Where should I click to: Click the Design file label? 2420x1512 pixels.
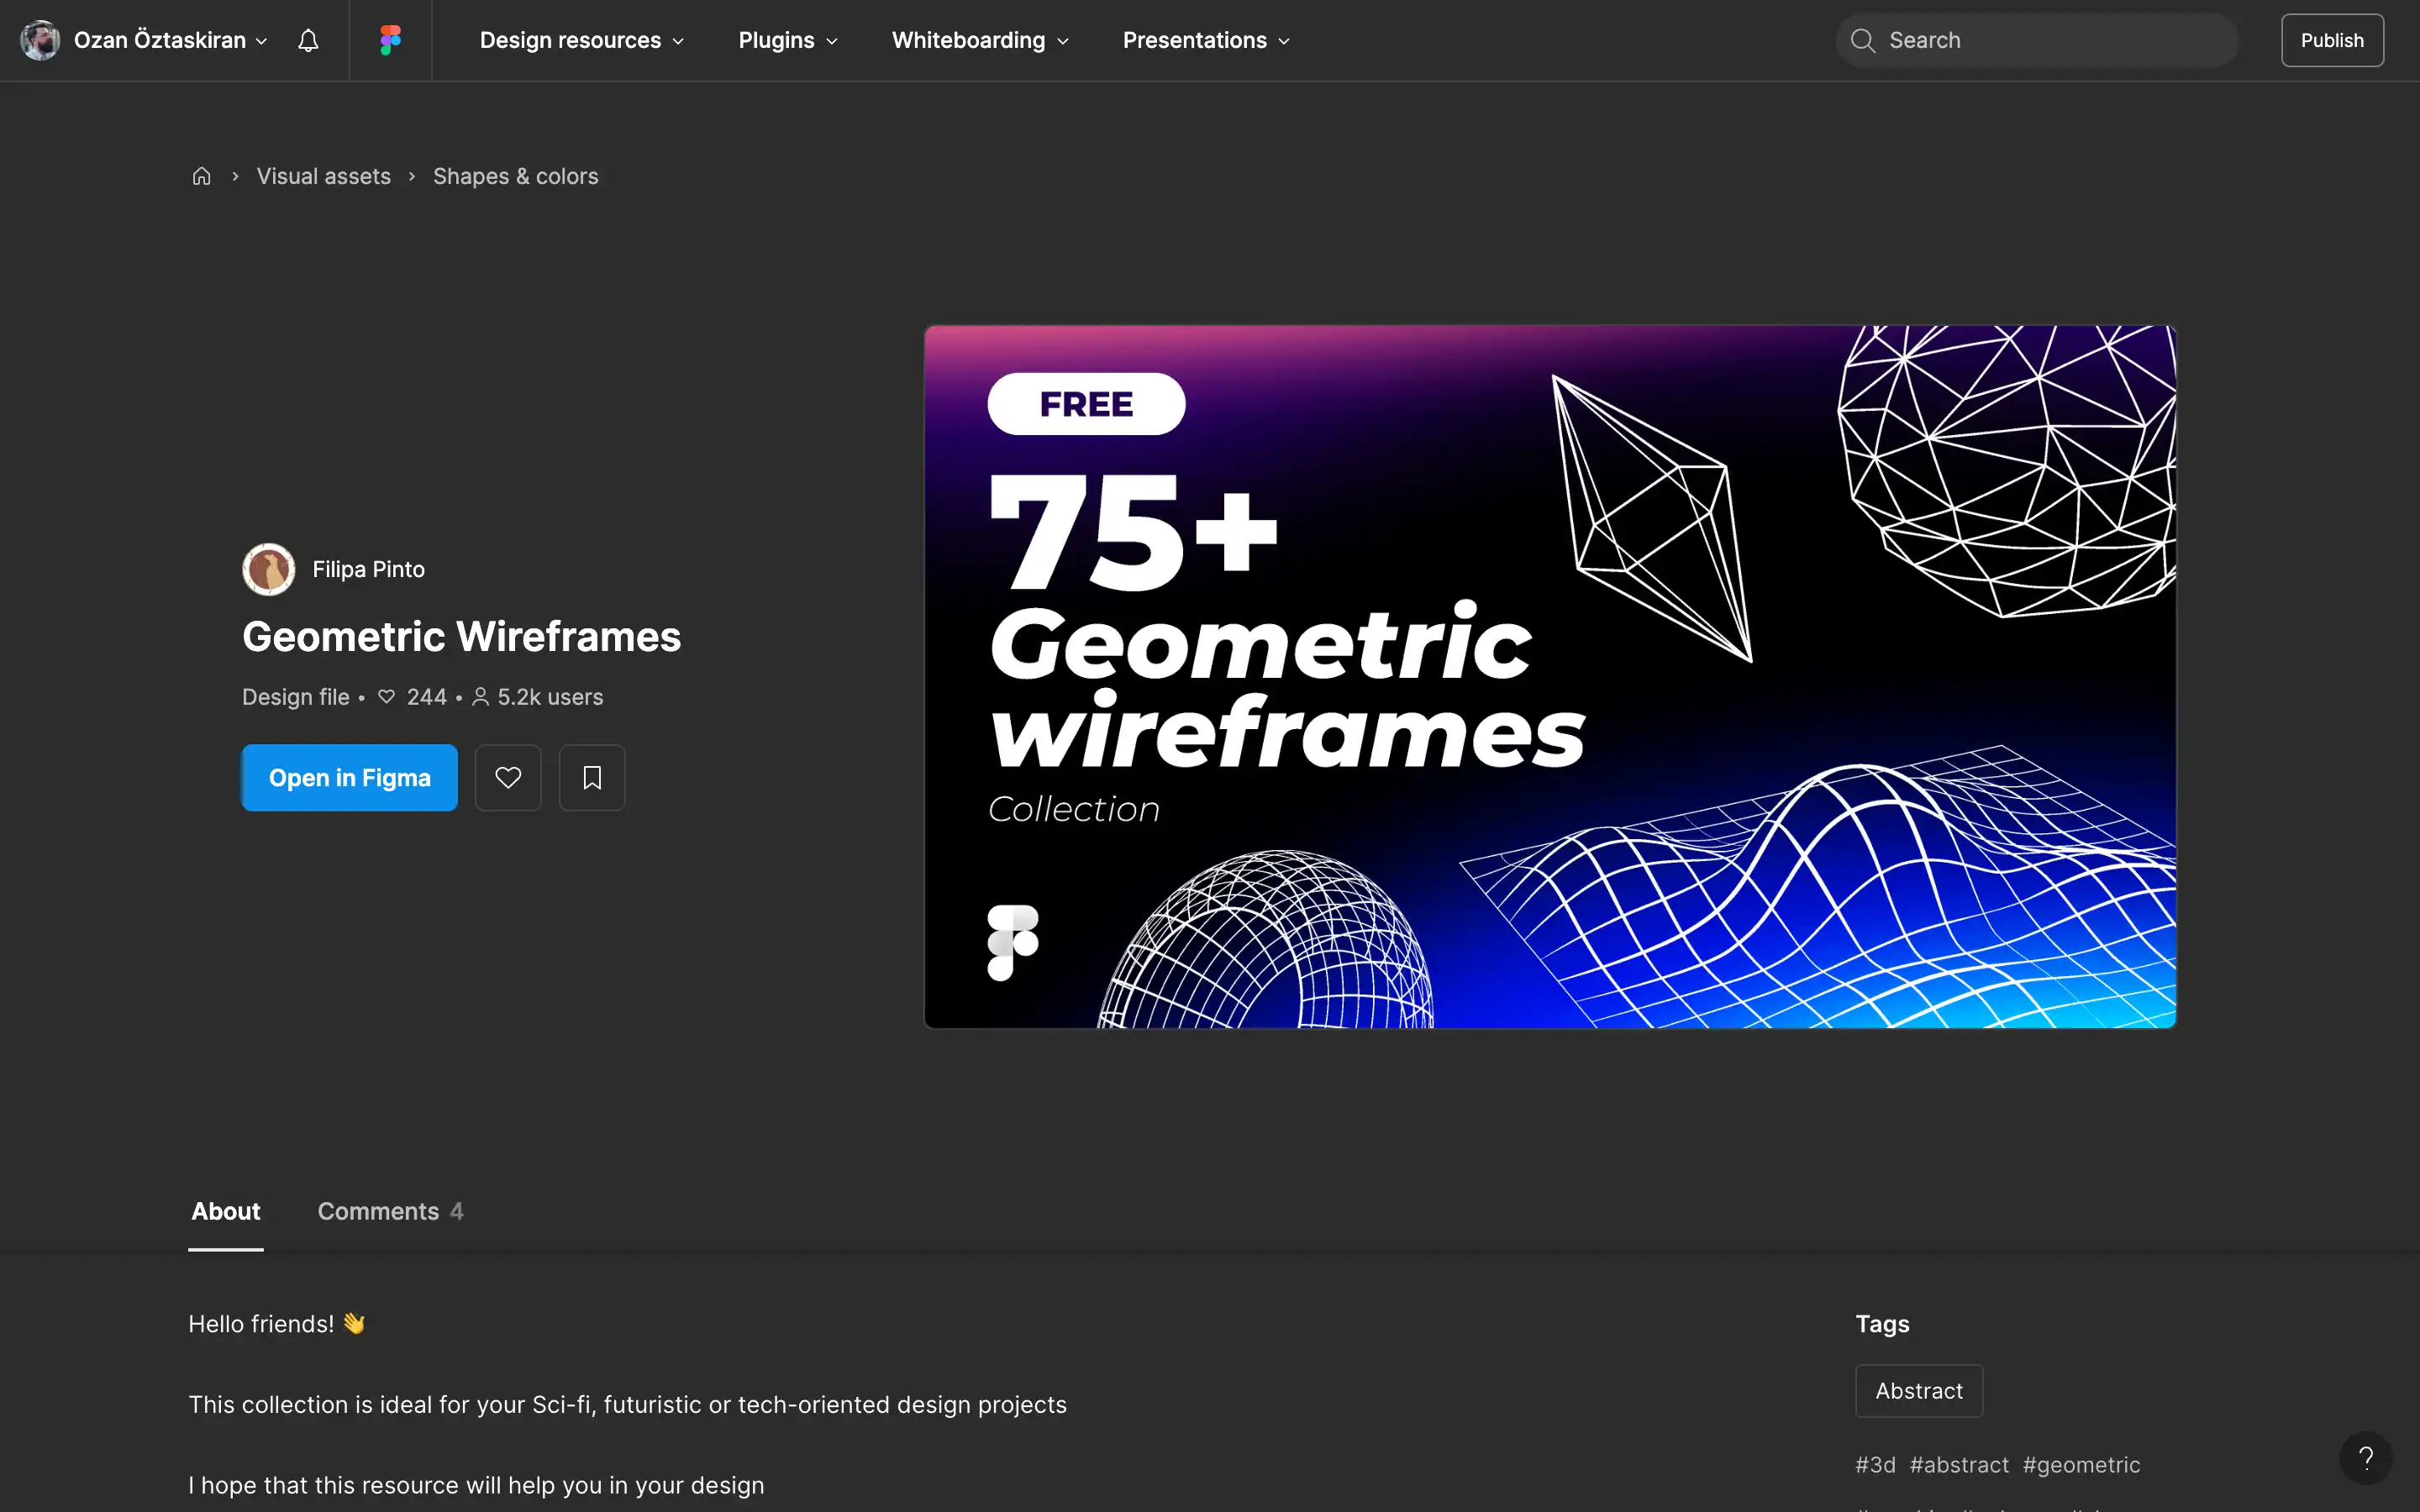pyautogui.click(x=295, y=697)
